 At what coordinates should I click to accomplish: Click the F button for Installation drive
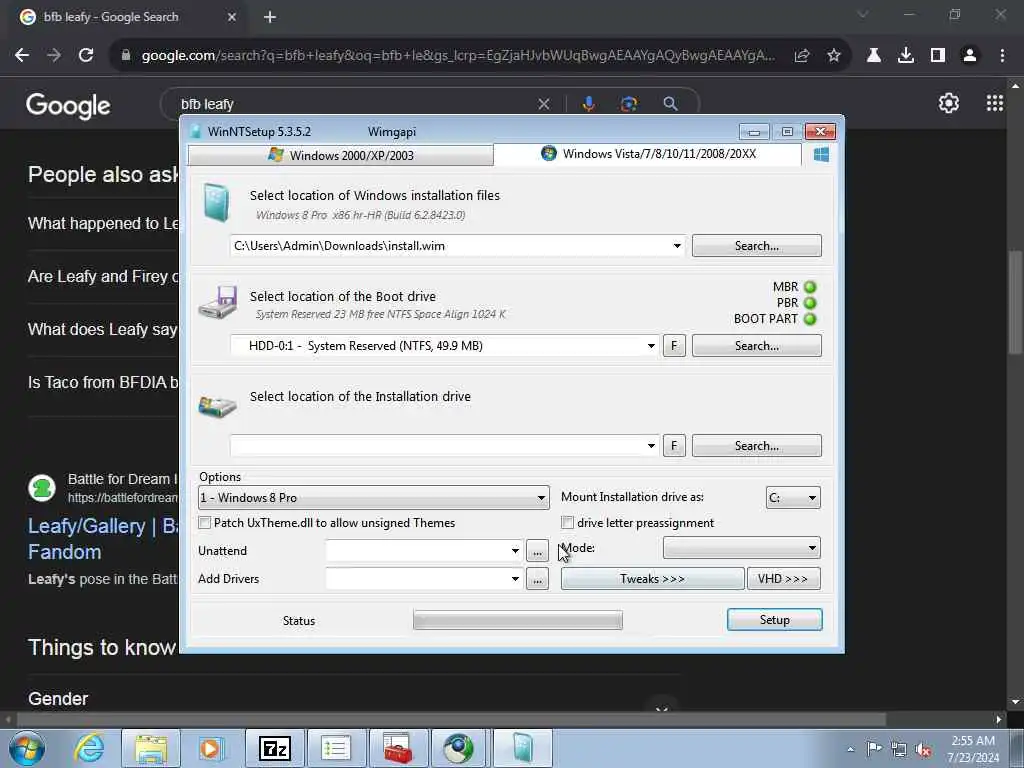(674, 446)
